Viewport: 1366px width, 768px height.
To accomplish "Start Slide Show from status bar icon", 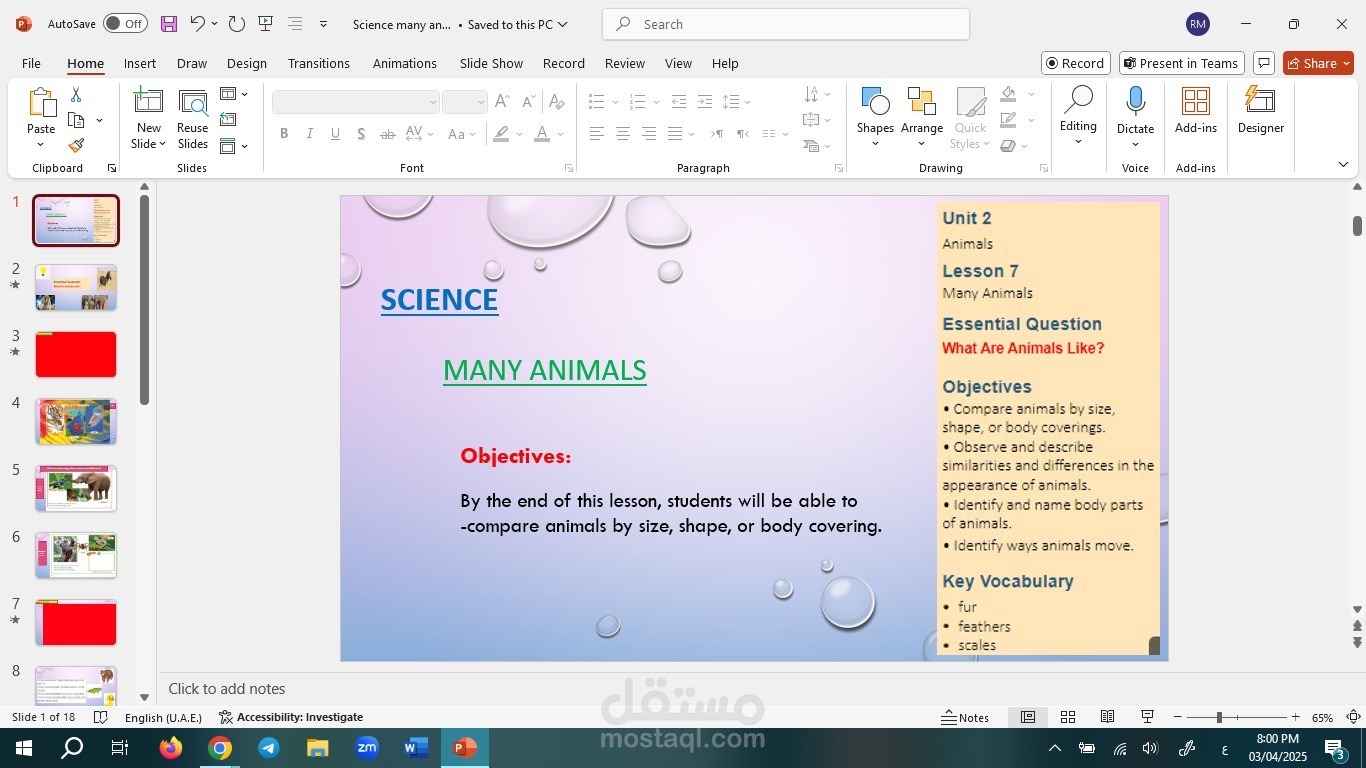I will click(1148, 717).
